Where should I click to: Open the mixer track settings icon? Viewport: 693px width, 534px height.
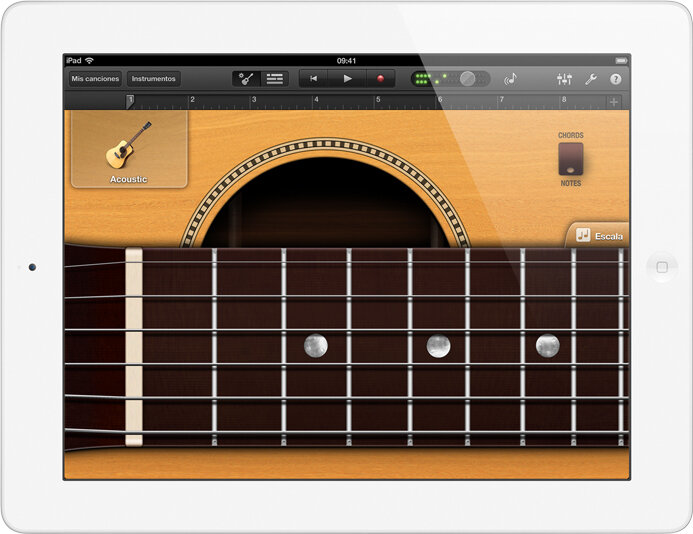(x=564, y=79)
